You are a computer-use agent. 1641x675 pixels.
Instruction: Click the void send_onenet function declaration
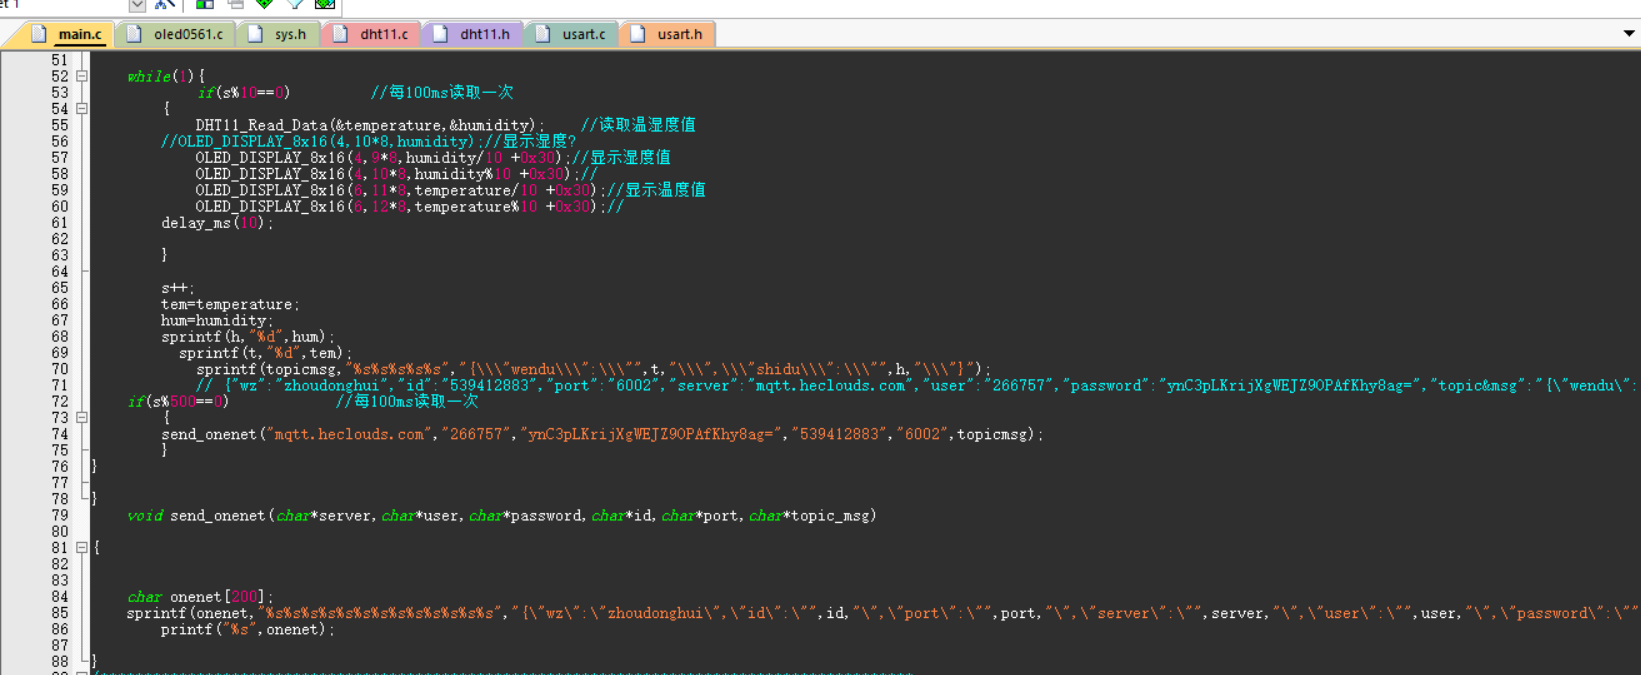502,516
